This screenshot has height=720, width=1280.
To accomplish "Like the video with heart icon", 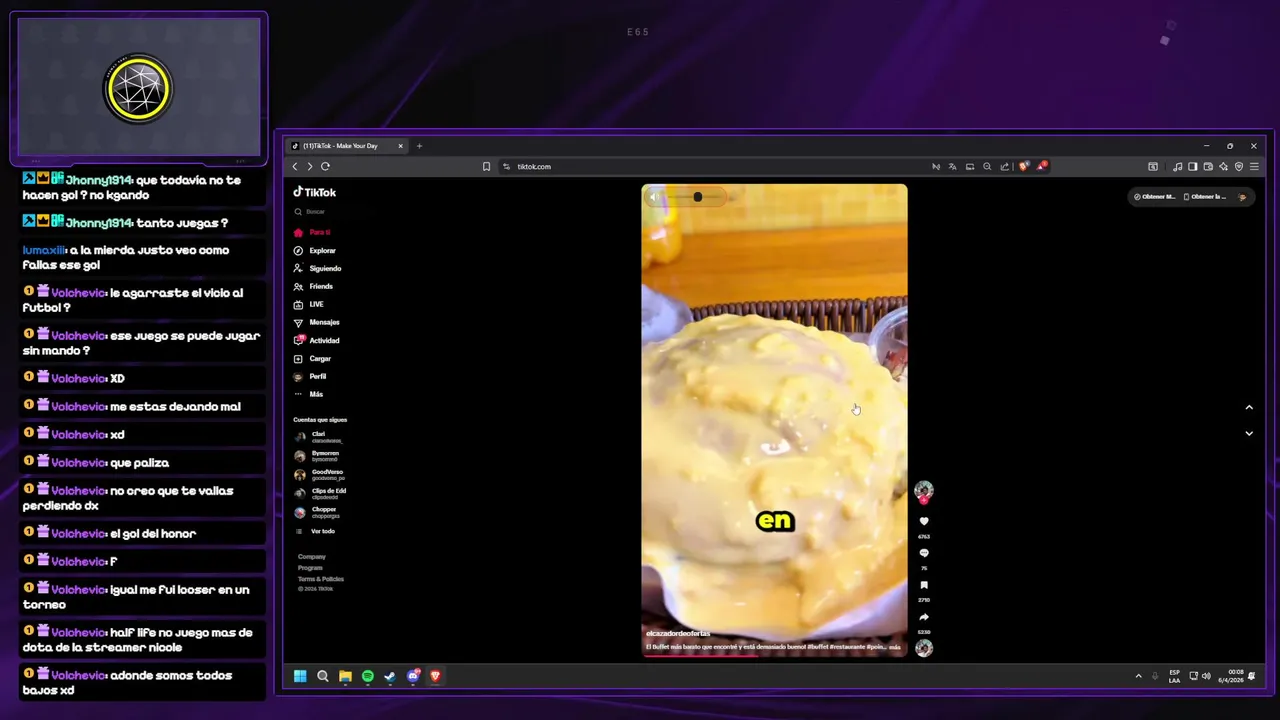I will (x=924, y=521).
